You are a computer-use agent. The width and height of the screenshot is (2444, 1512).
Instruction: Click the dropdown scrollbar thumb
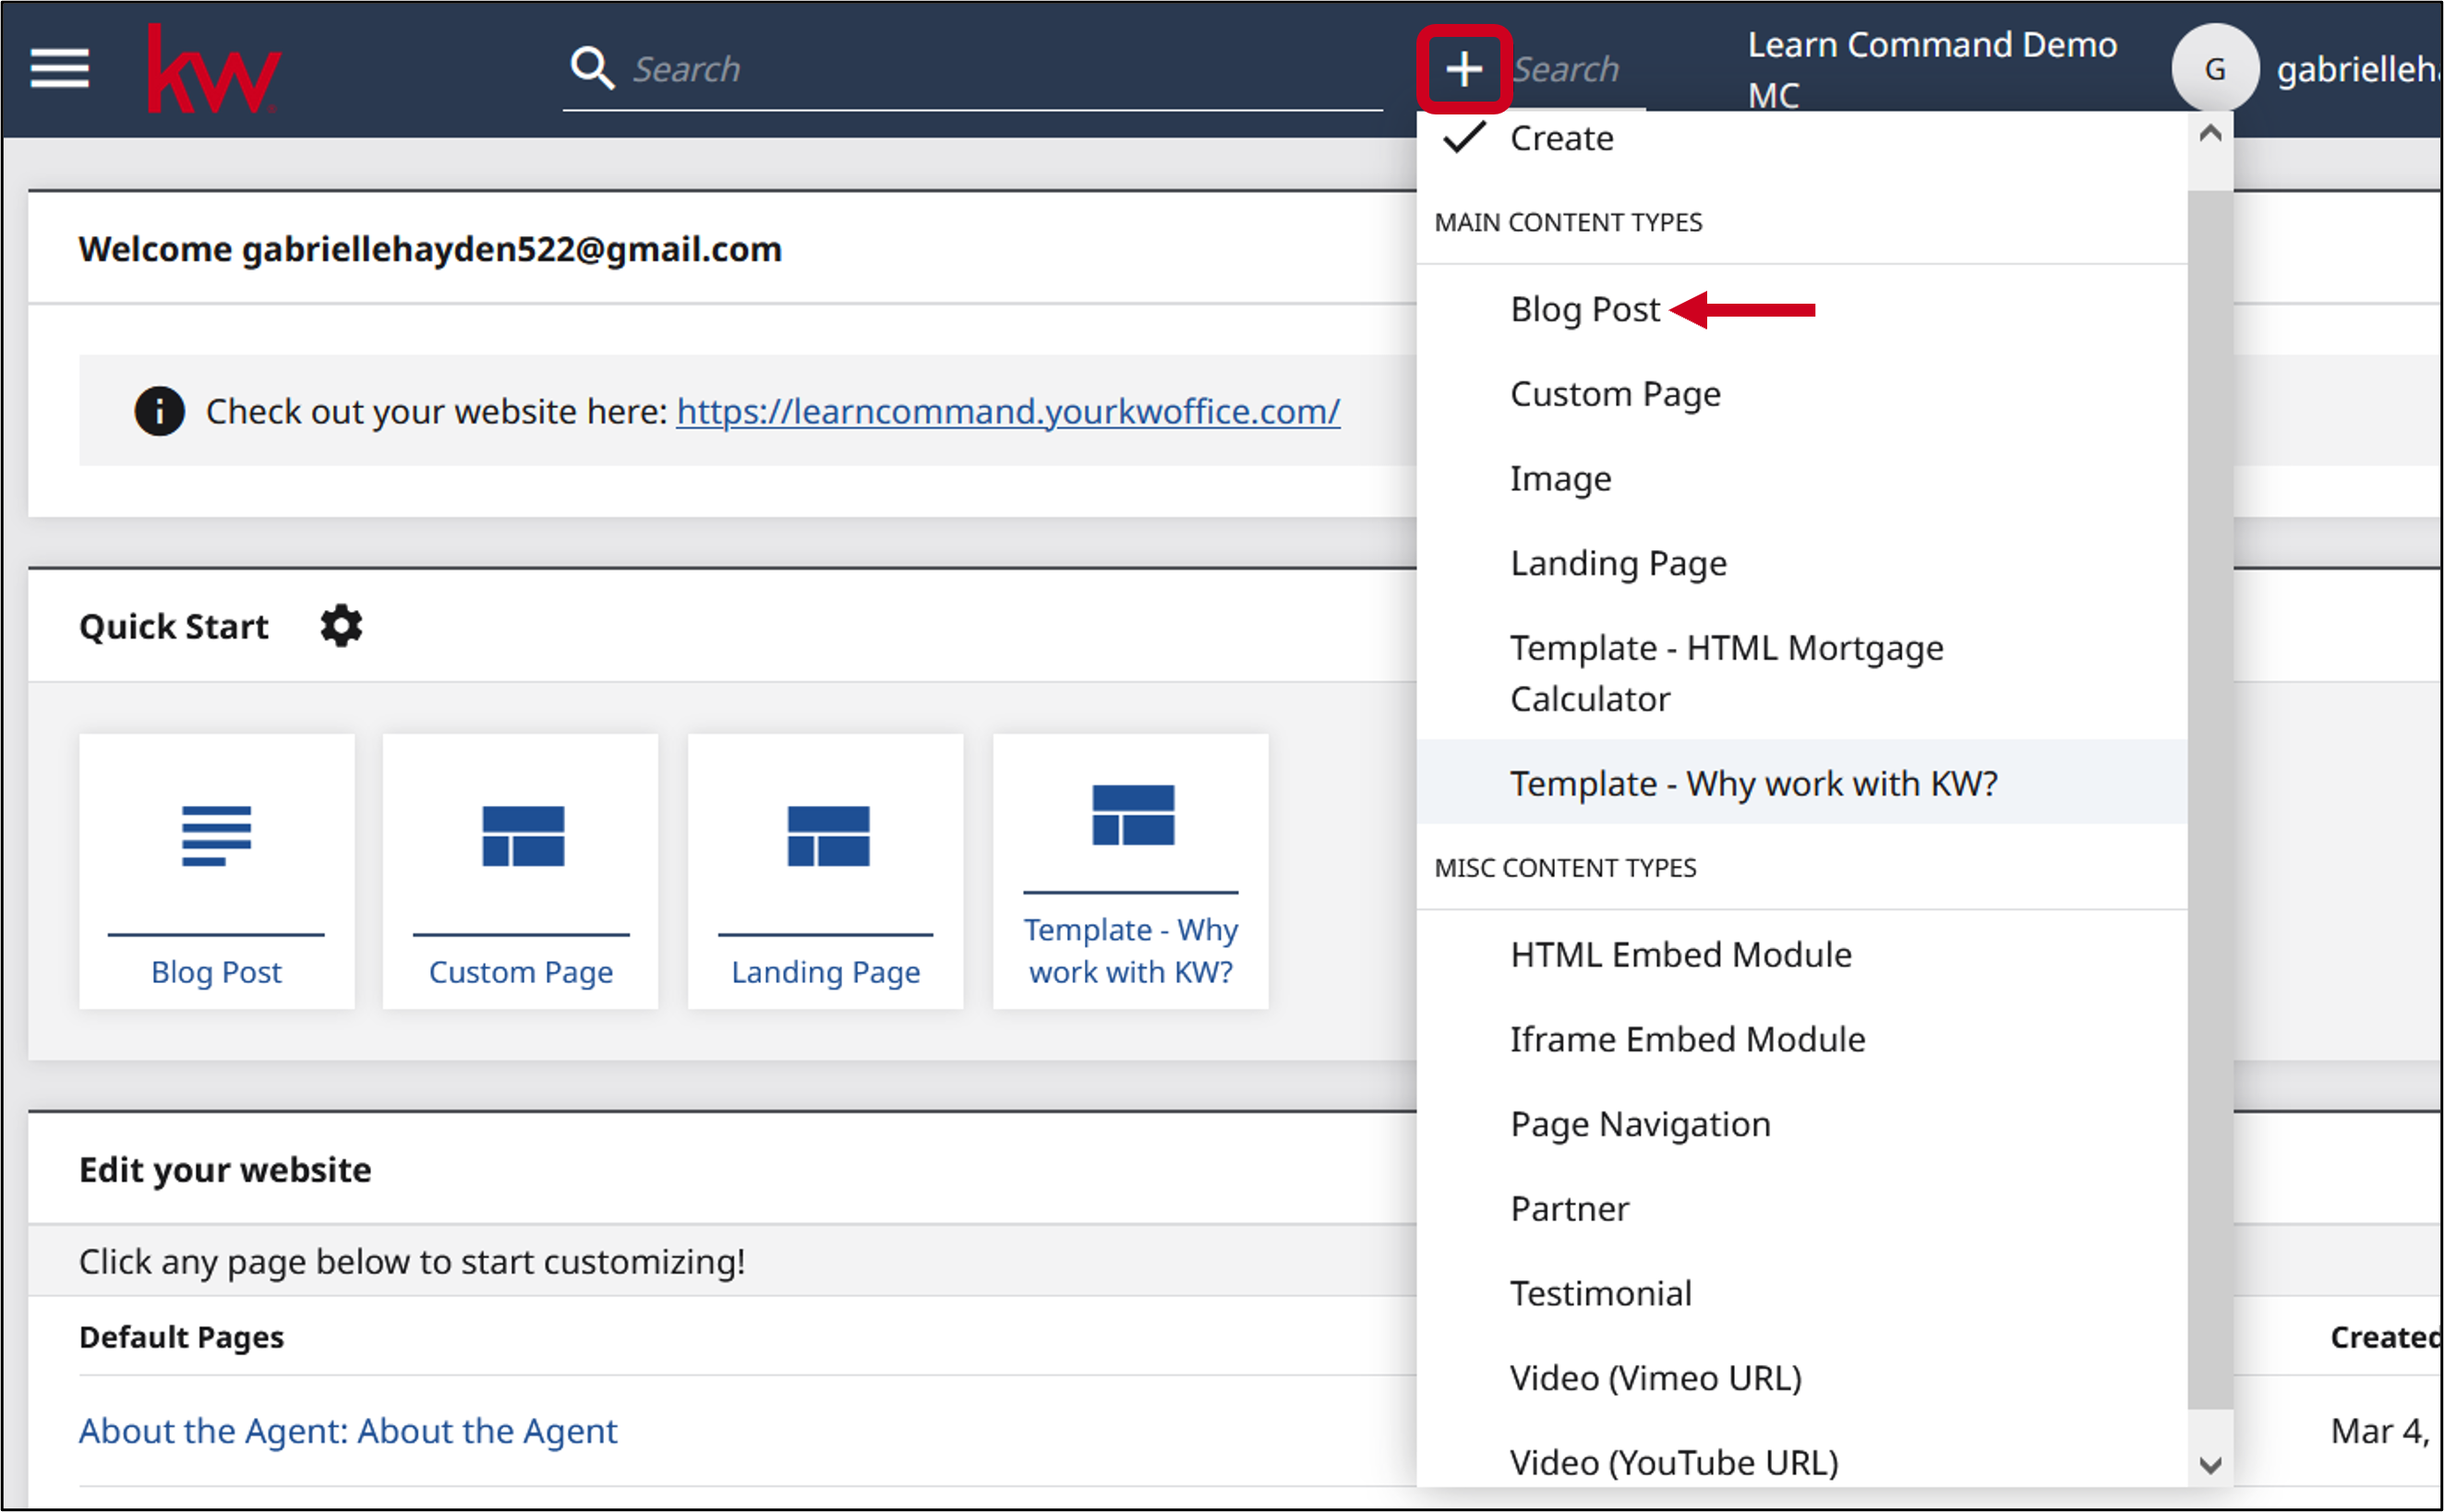pyautogui.click(x=2210, y=800)
